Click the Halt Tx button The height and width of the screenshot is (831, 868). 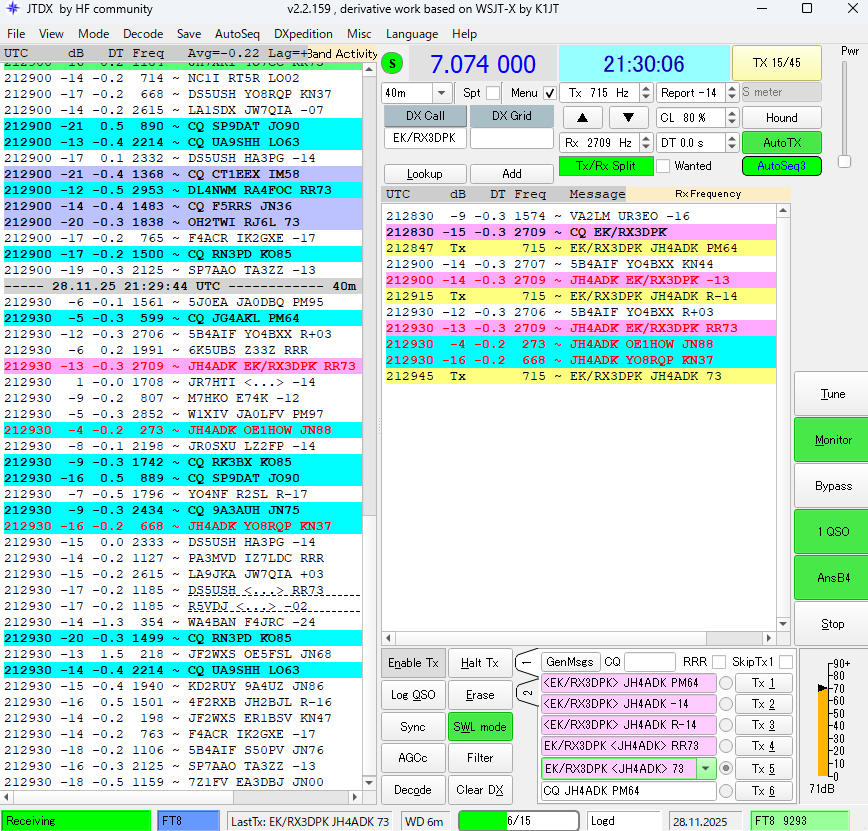(x=480, y=662)
